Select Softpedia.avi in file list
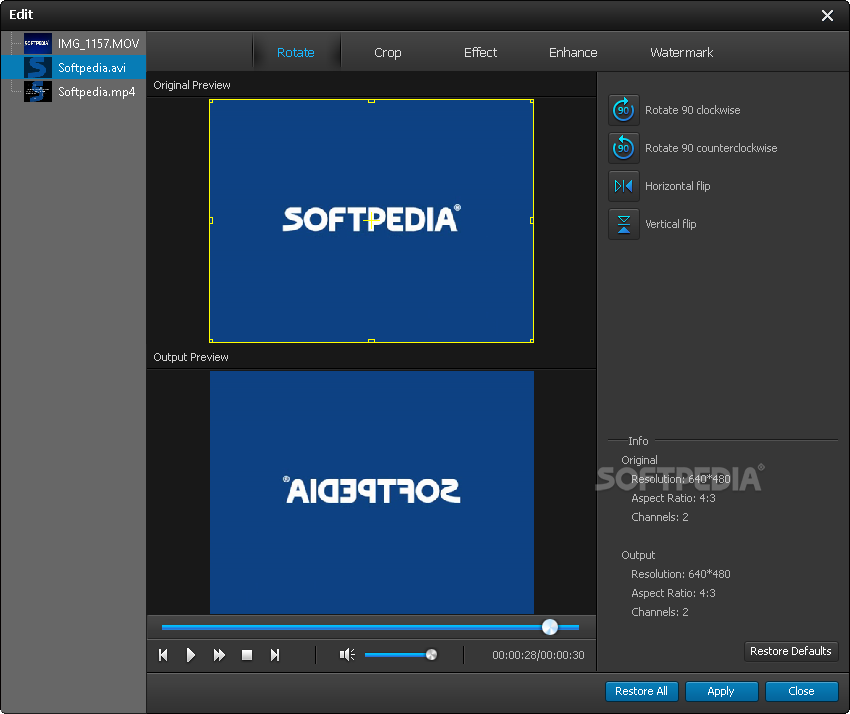850x714 pixels. click(x=74, y=67)
